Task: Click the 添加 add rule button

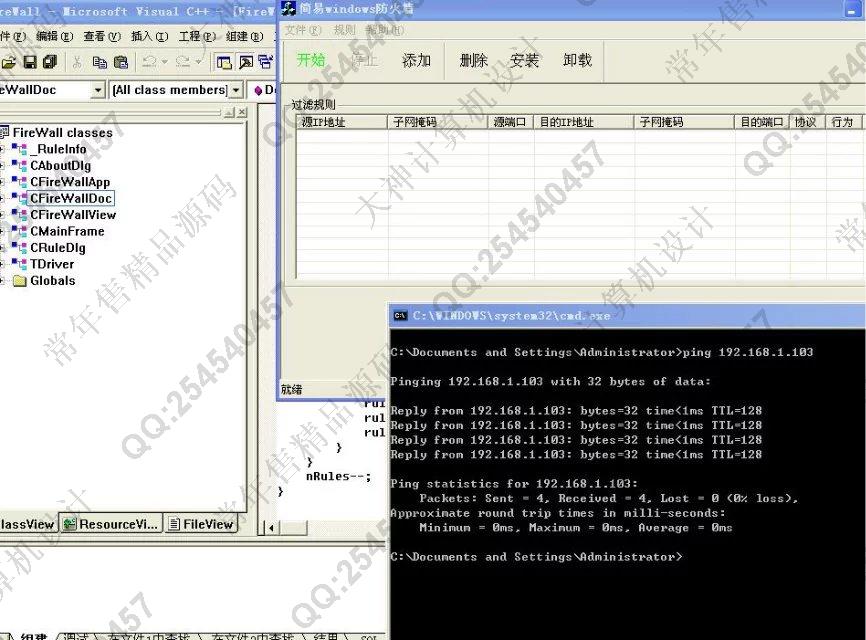Action: [x=416, y=60]
